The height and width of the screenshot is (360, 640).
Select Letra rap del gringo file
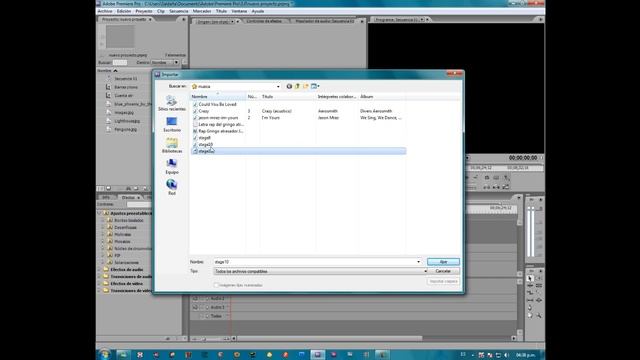221,124
